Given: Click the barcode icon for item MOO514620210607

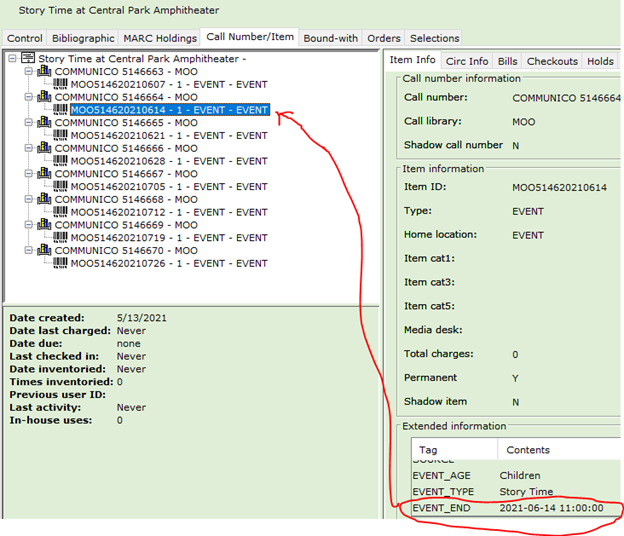Looking at the screenshot, I should [x=60, y=85].
